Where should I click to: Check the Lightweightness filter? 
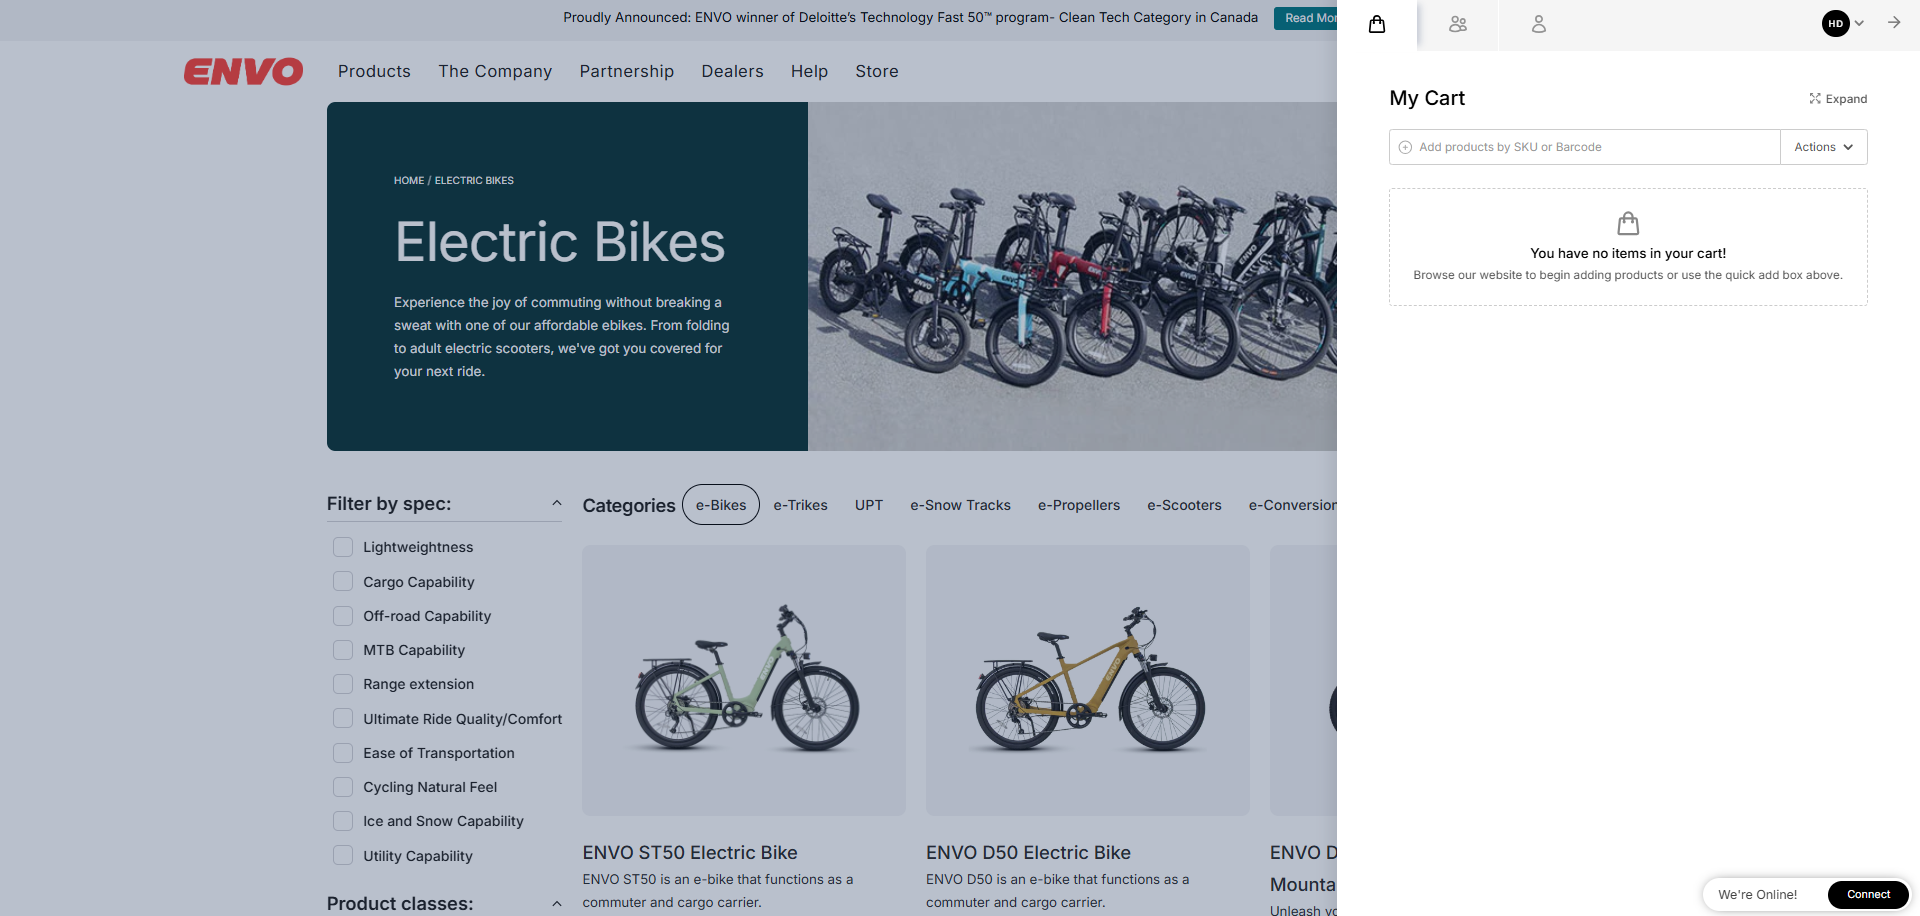pyautogui.click(x=343, y=547)
